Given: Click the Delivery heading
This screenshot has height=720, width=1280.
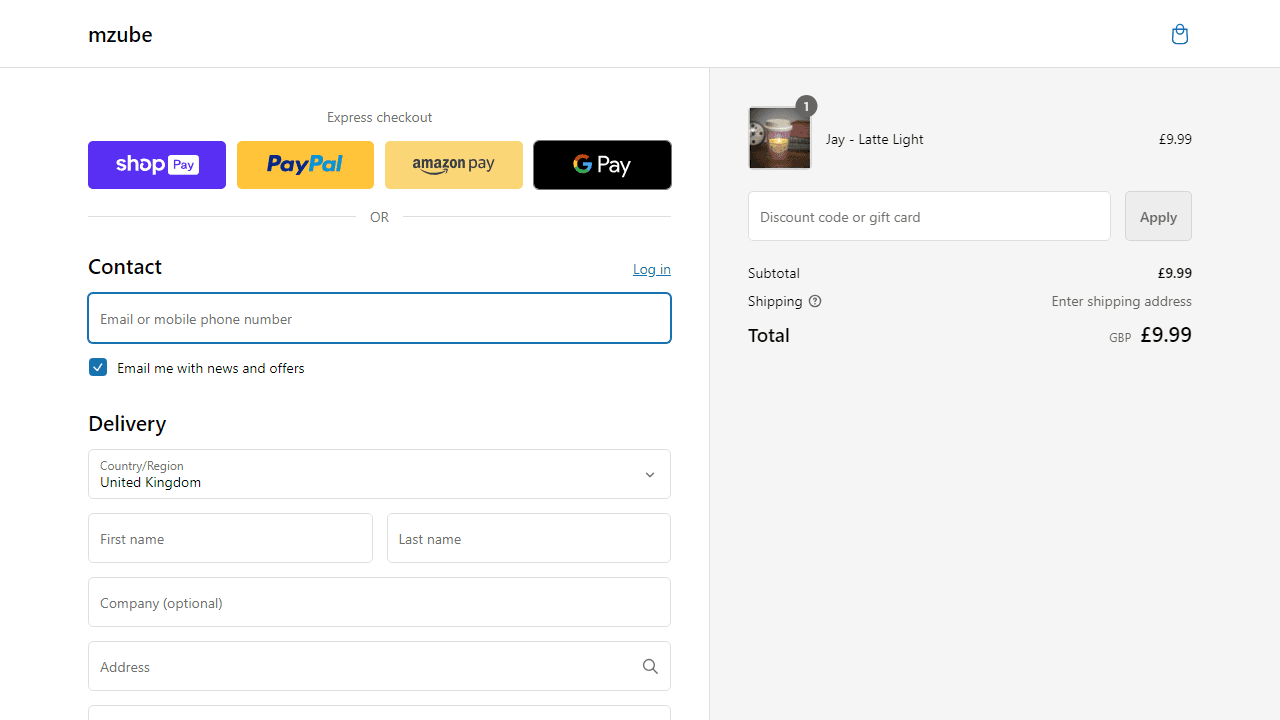Looking at the screenshot, I should 127,424.
